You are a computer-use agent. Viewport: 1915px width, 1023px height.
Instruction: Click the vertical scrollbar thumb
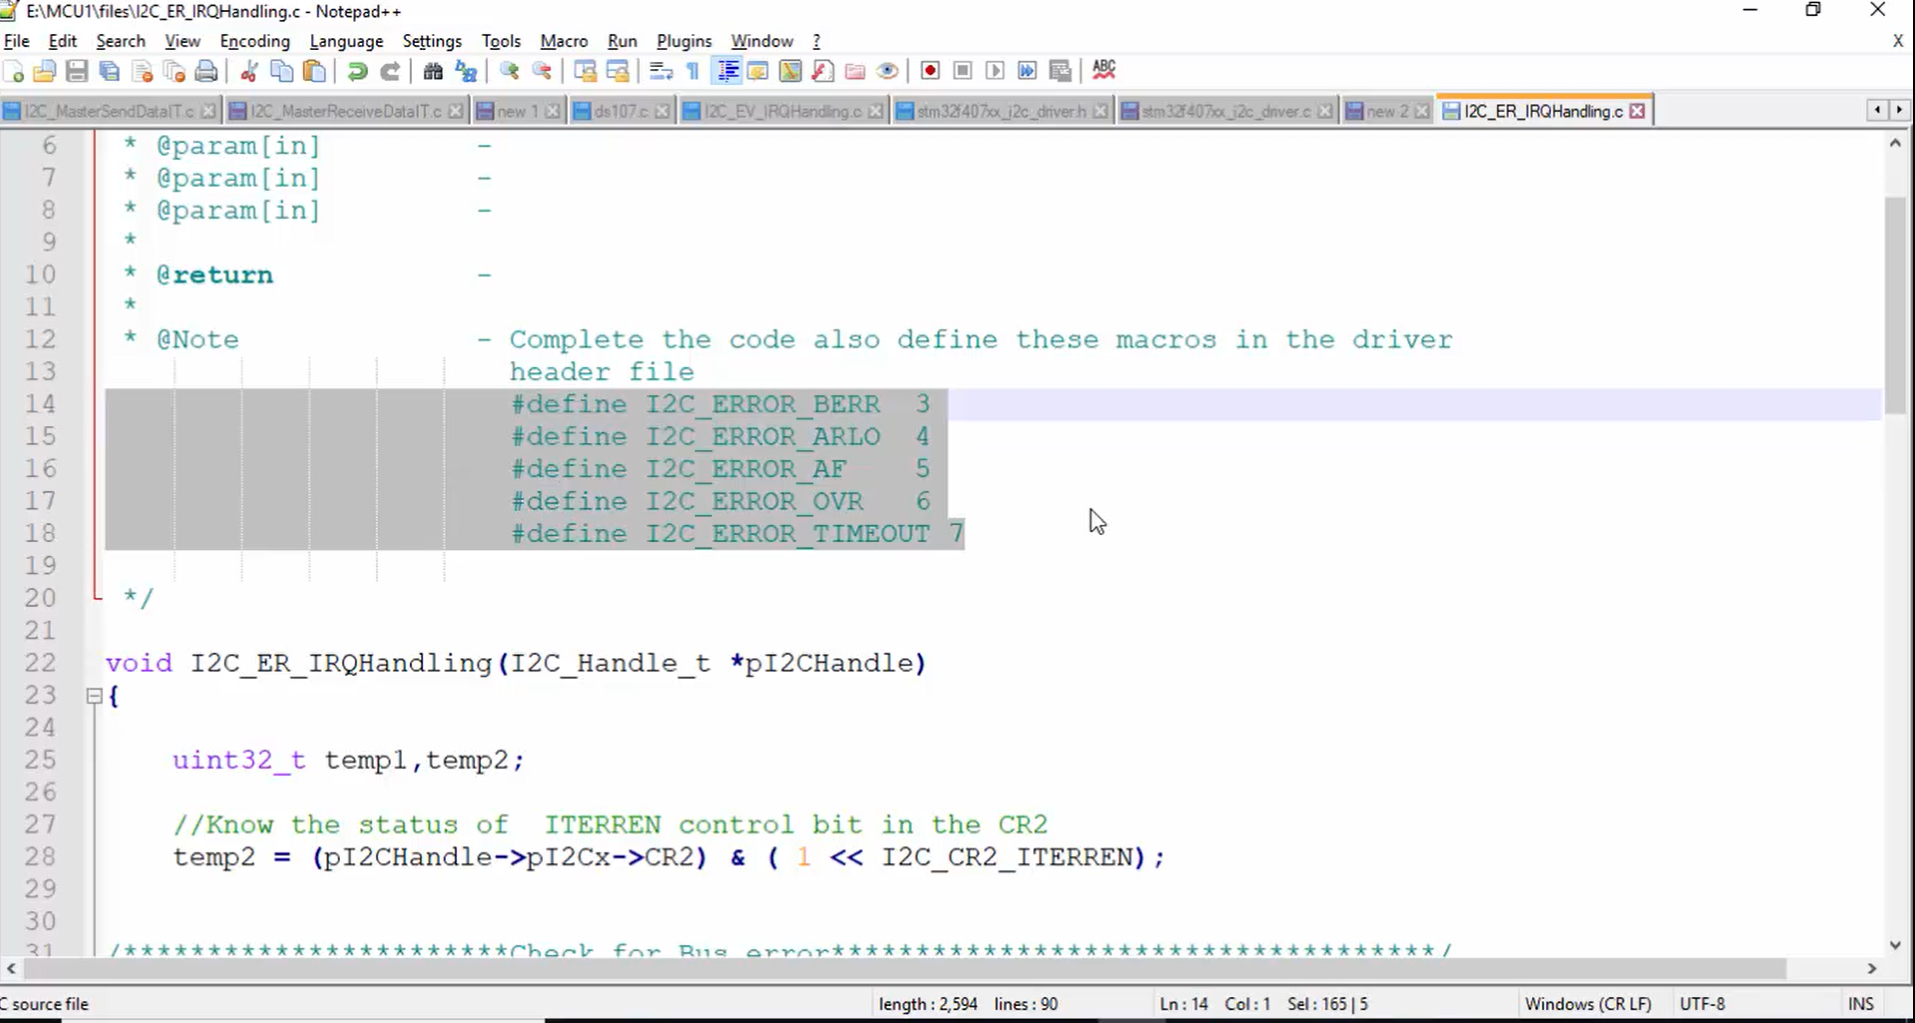click(1895, 307)
